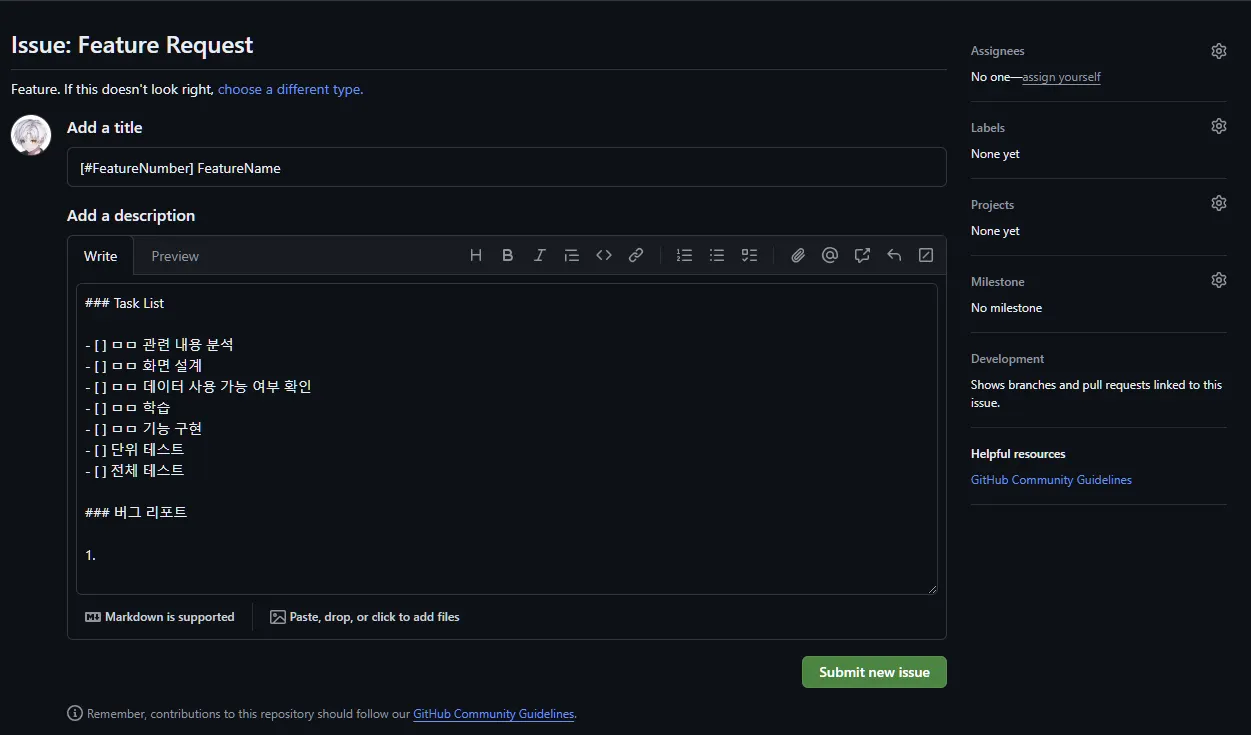Viewport: 1251px width, 735px height.
Task: Click the Milestone heading in sidebar
Action: coord(997,282)
